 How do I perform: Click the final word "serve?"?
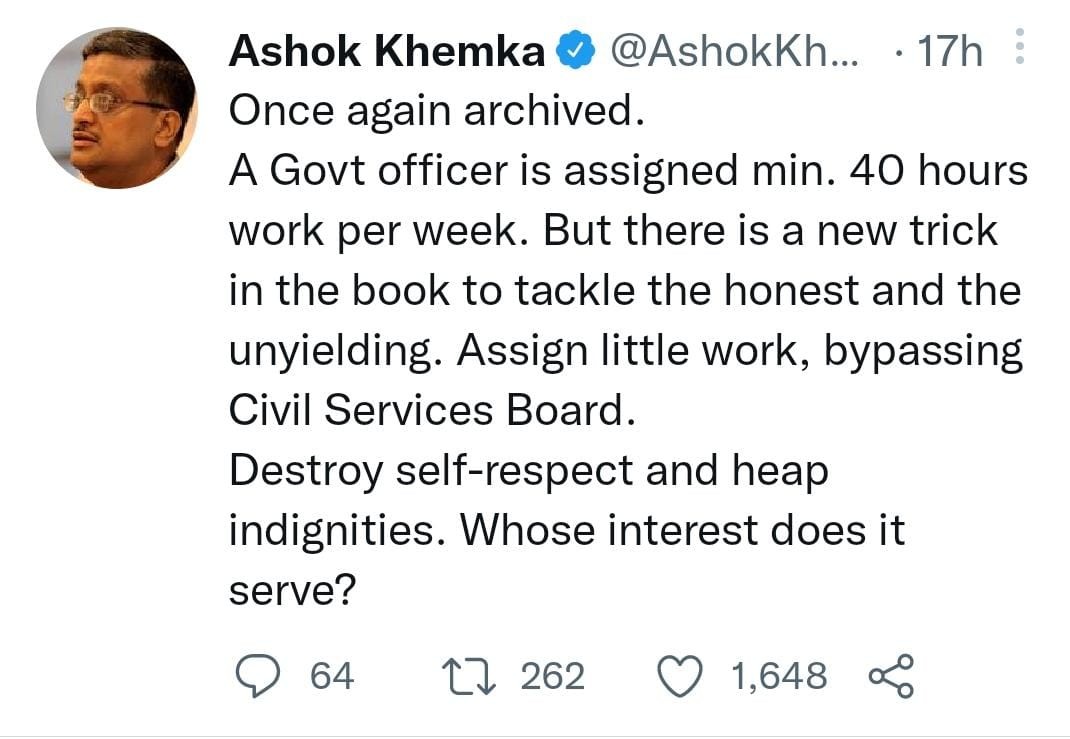(x=293, y=590)
